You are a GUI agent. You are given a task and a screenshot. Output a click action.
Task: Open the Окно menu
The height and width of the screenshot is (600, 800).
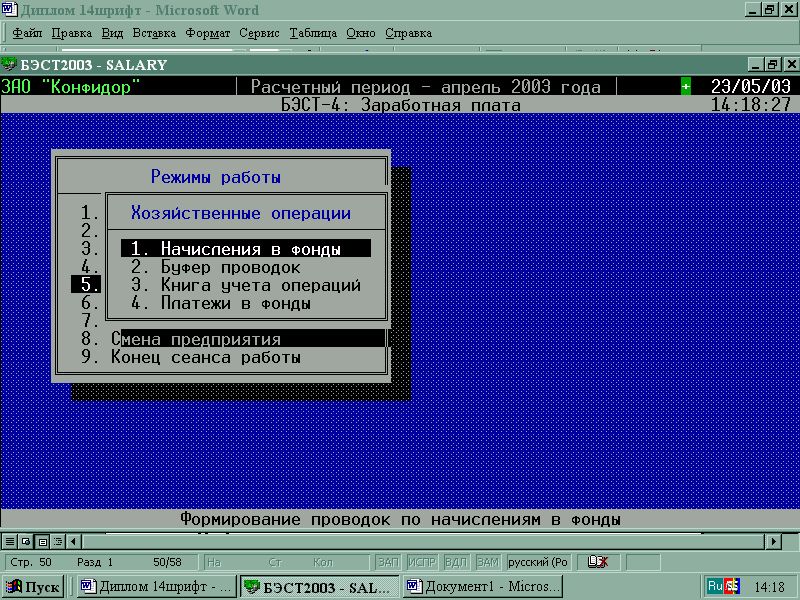pyautogui.click(x=361, y=33)
